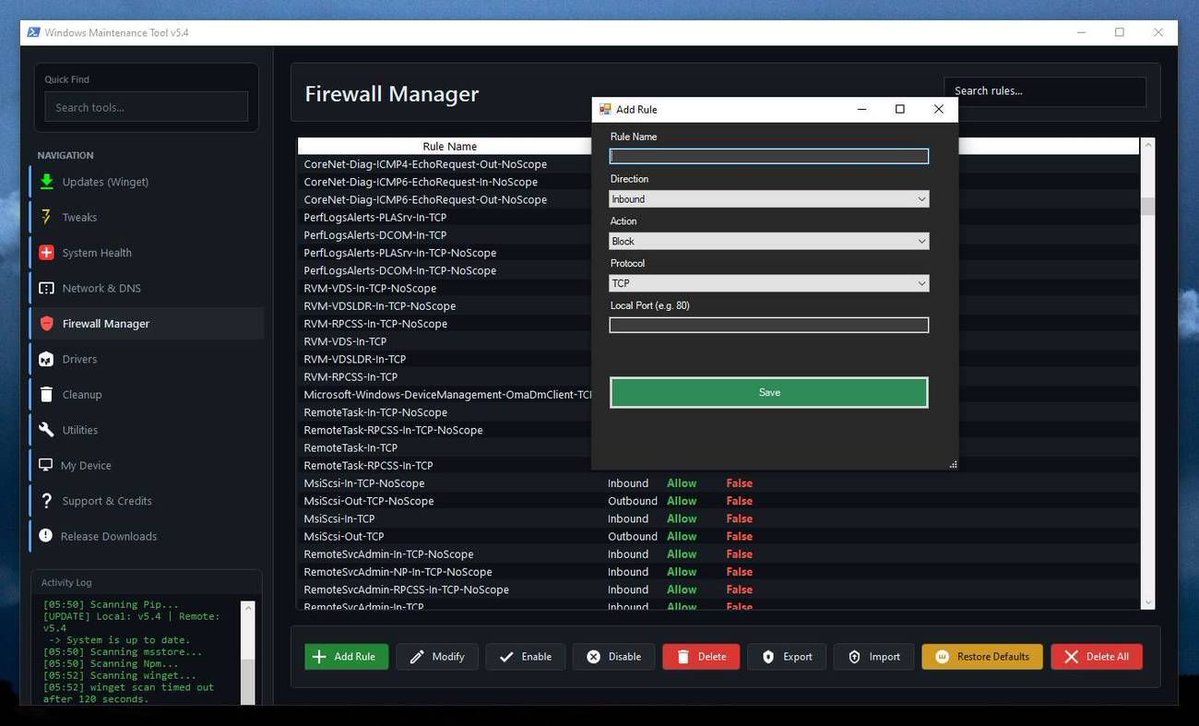1199x726 pixels.
Task: Click the System Health red cross icon
Action: (47, 252)
